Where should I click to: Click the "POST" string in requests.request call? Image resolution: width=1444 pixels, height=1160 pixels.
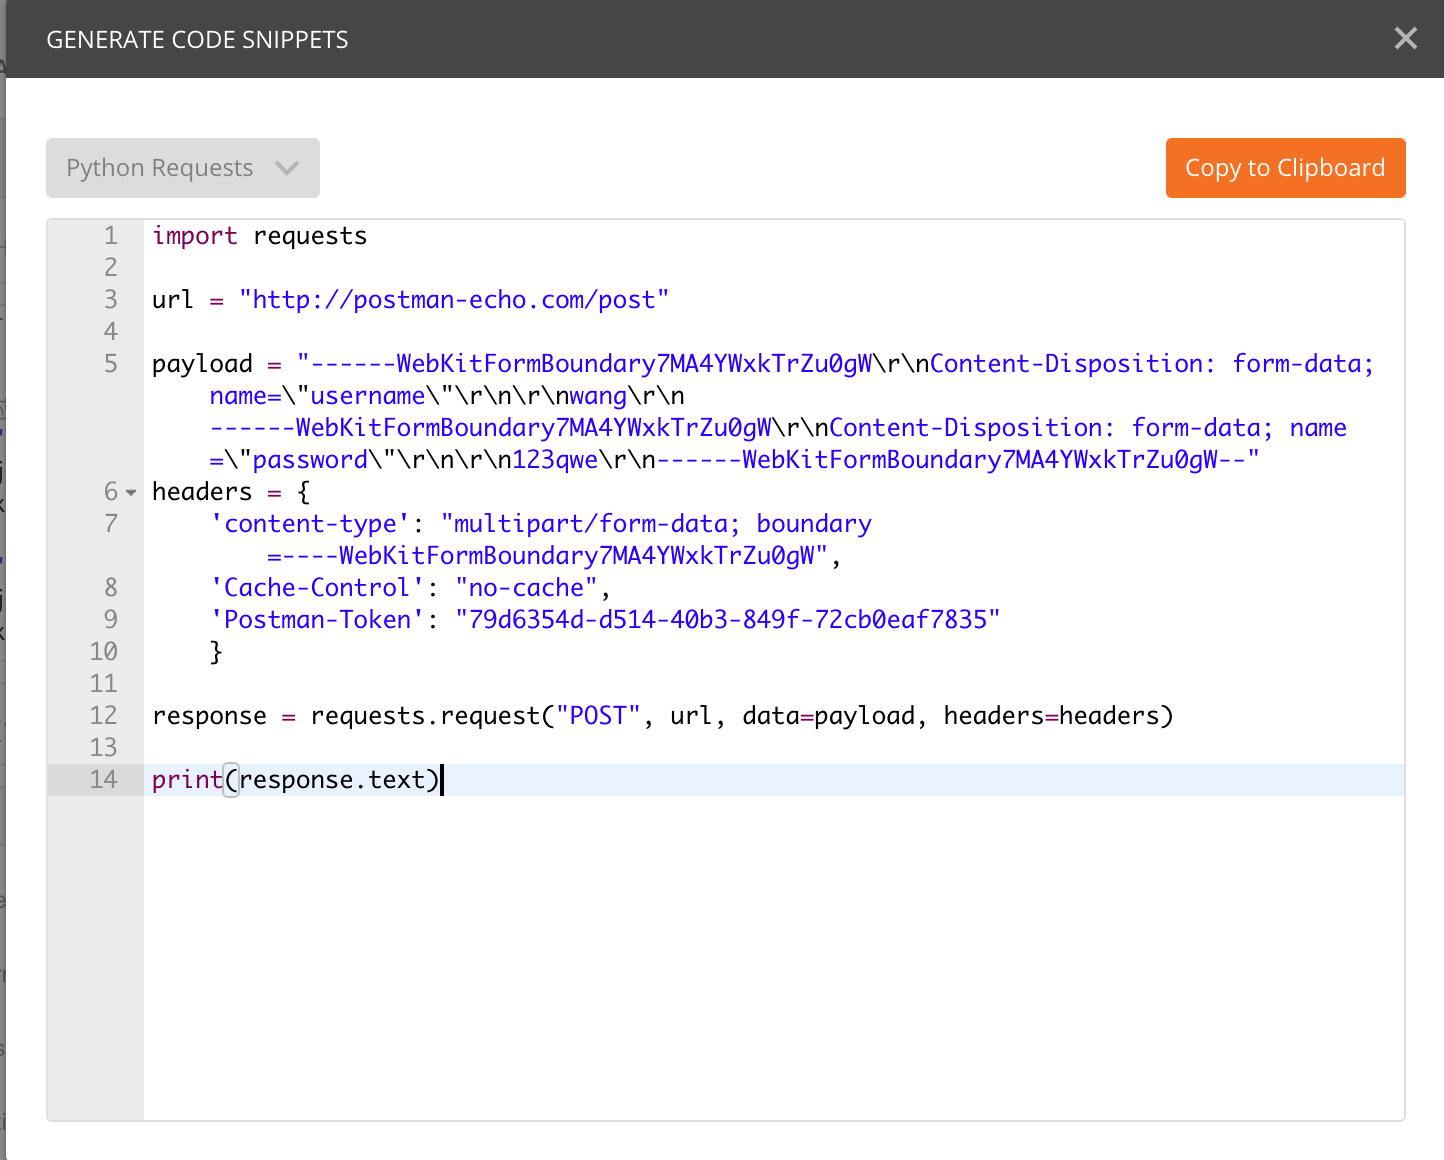click(598, 716)
